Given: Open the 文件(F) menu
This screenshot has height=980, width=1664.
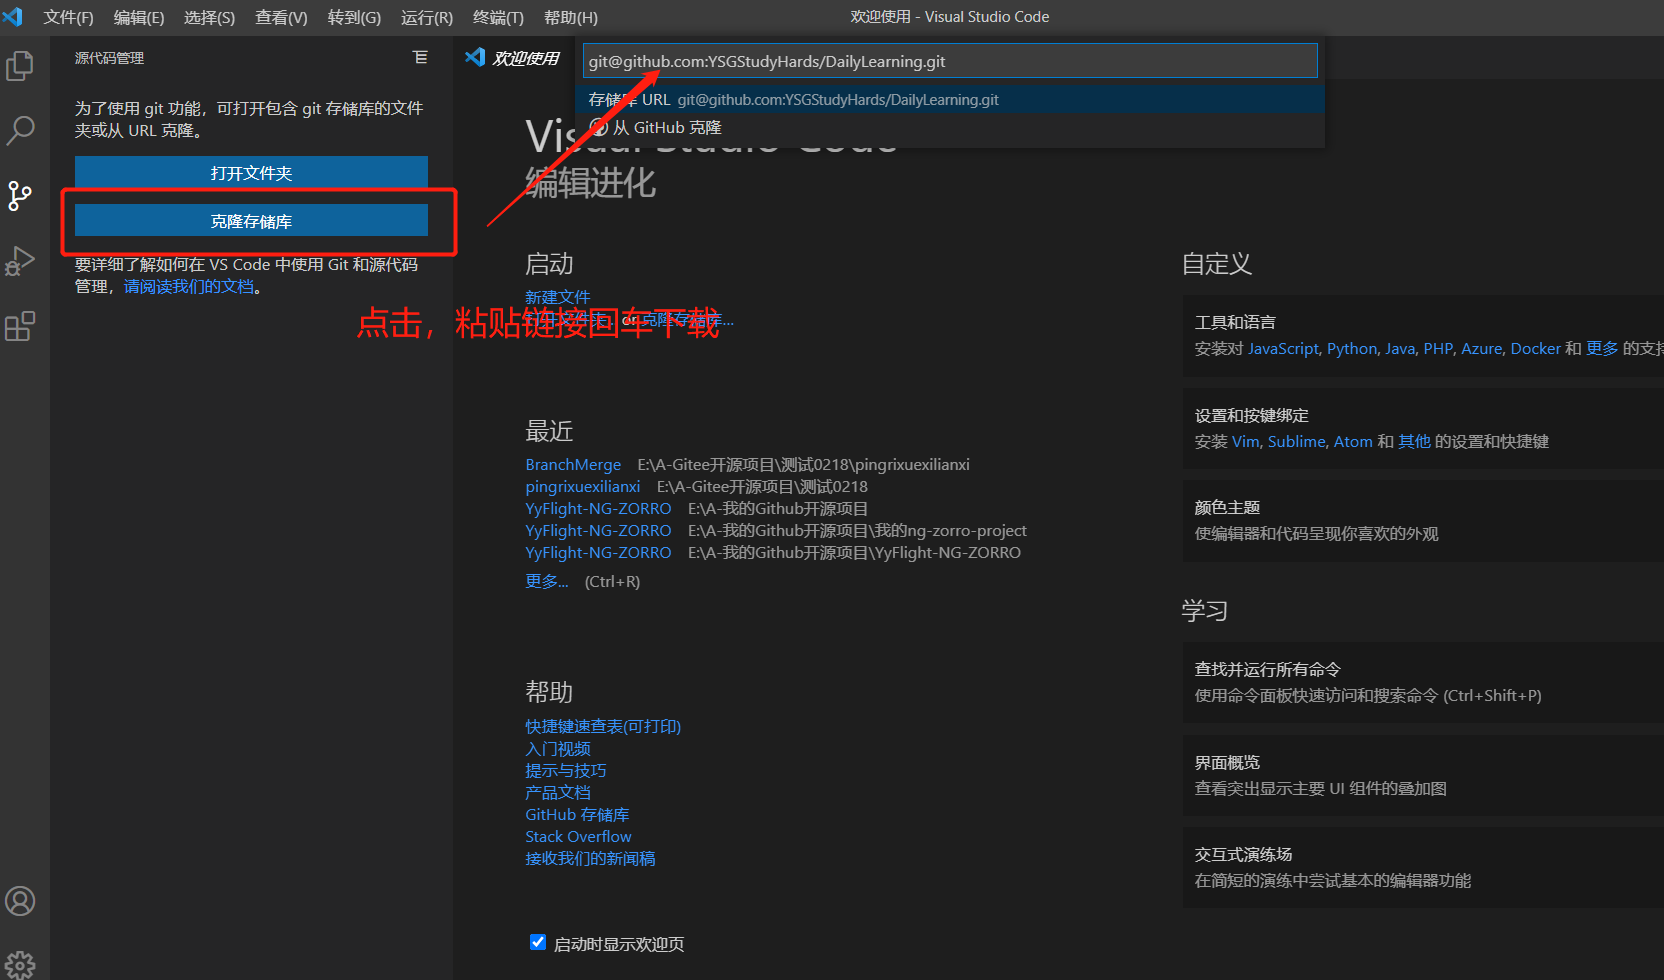Looking at the screenshot, I should click(x=68, y=17).
